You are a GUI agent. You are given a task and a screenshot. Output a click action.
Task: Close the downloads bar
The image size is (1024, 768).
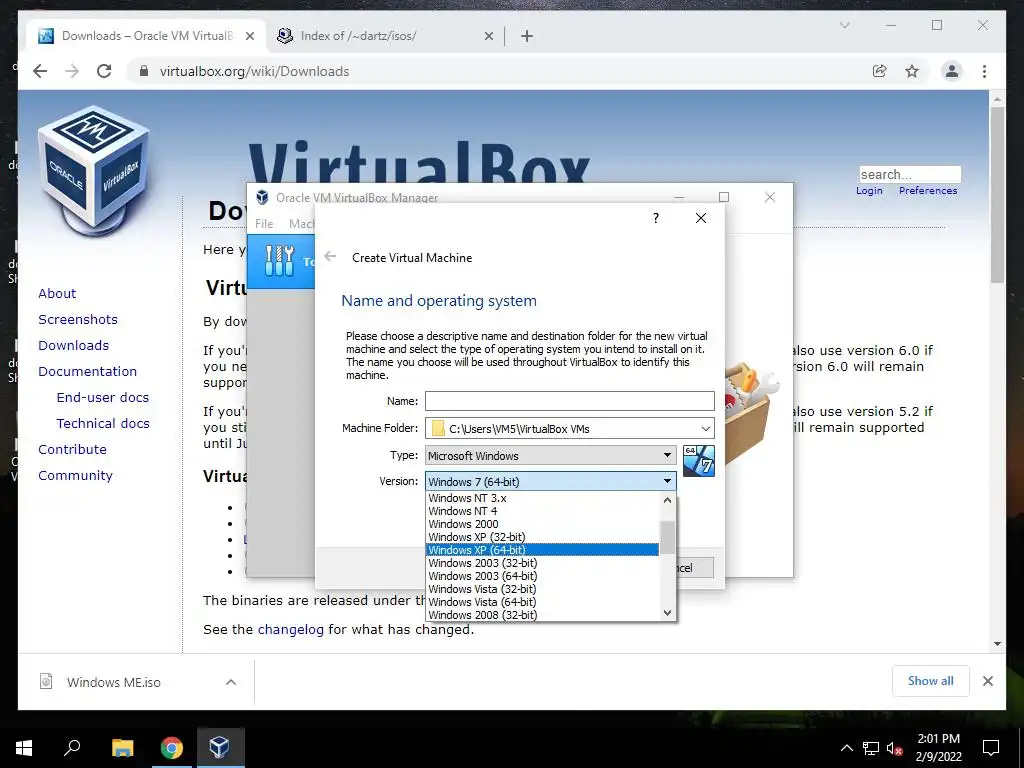pos(987,681)
